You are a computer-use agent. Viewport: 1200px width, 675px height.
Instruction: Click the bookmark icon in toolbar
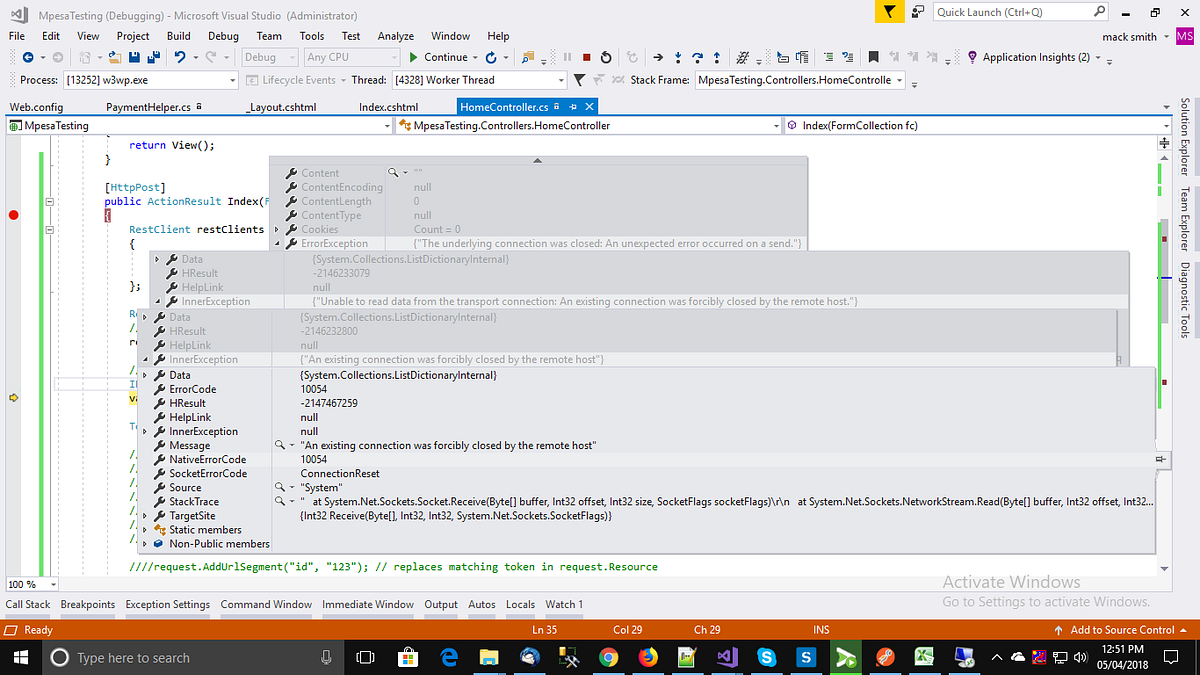(x=874, y=57)
